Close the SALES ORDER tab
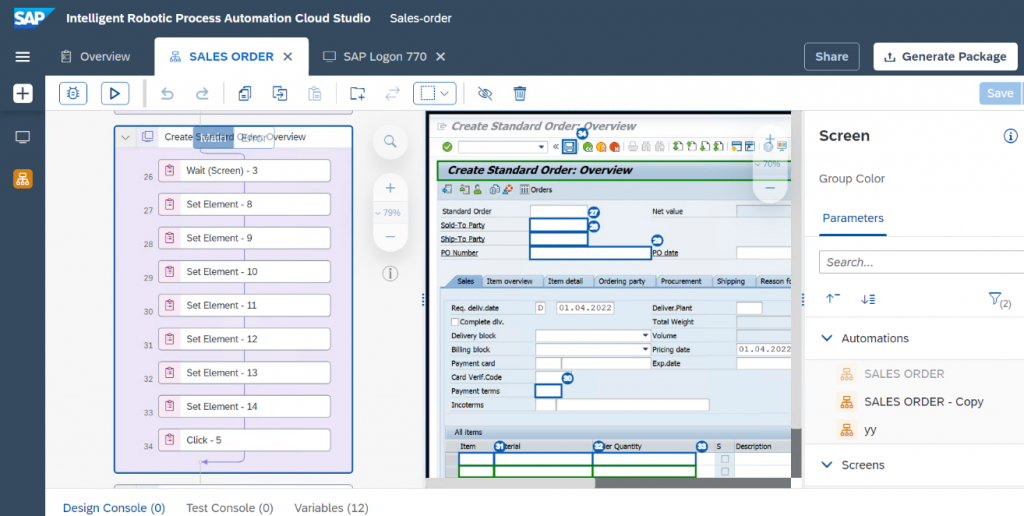 (x=287, y=57)
